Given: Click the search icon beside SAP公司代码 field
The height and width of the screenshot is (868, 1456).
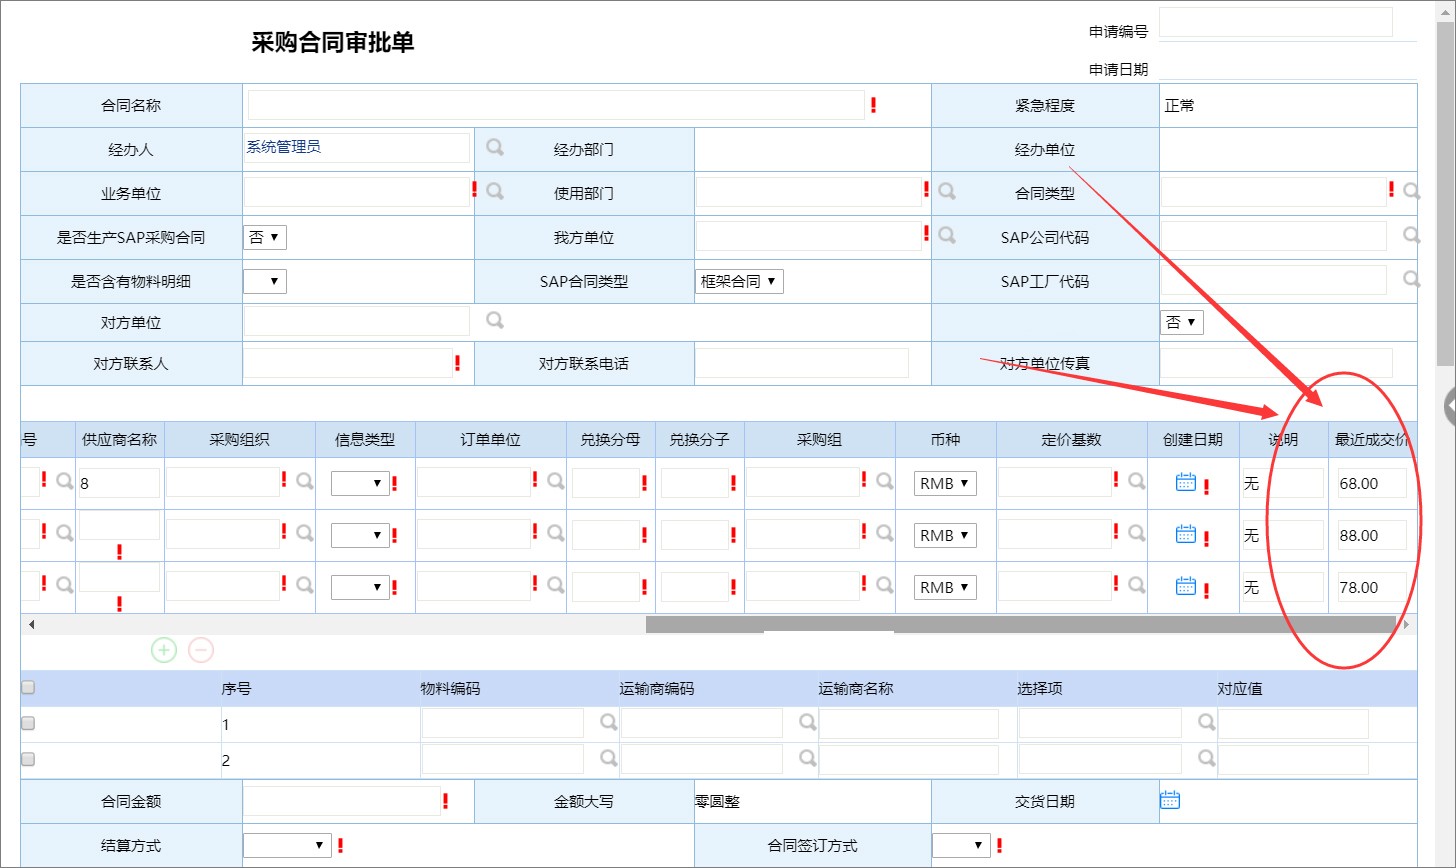Looking at the screenshot, I should tap(1411, 235).
